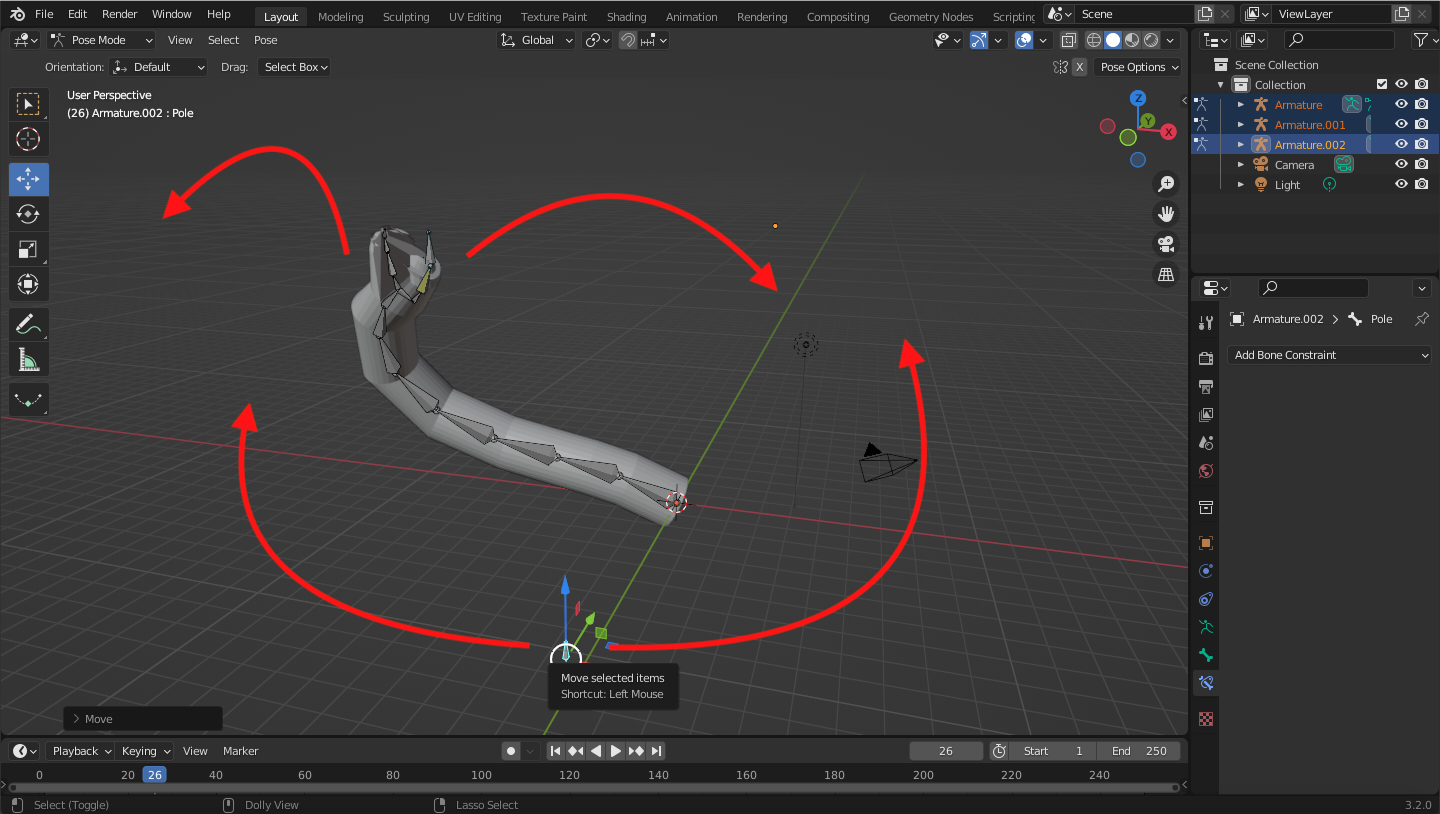Viewport: 1440px width, 814px height.
Task: Open the Tool properties tab
Action: click(1206, 322)
